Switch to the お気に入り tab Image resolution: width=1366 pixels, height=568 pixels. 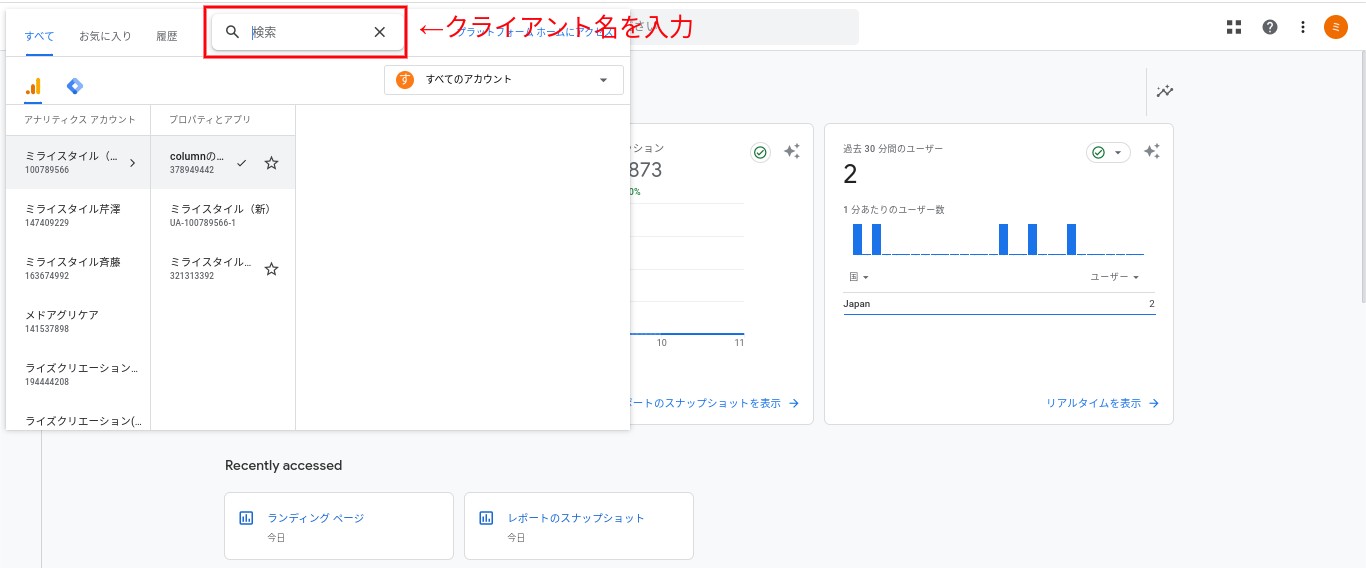105,36
